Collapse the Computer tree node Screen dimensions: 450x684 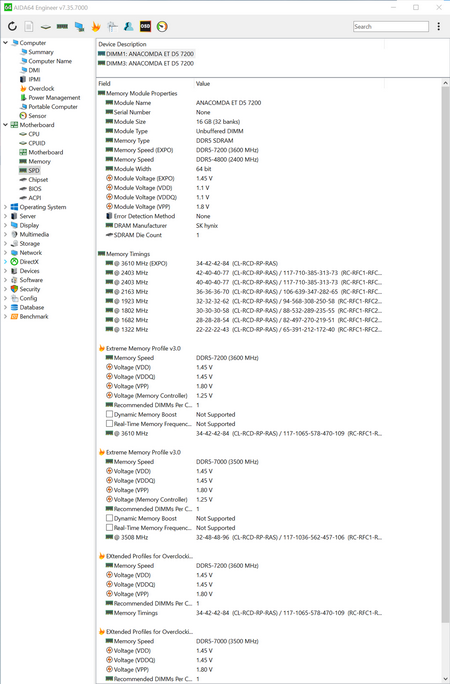pos(5,43)
